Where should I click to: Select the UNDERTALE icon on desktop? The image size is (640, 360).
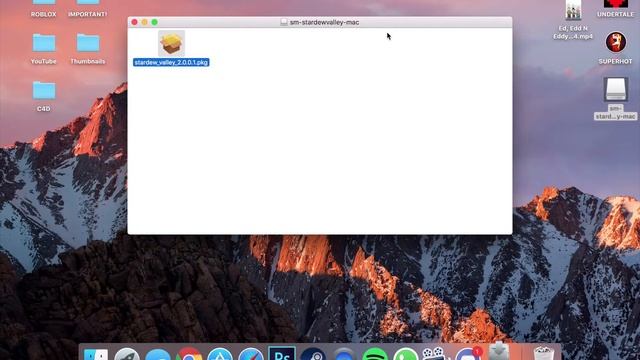[616, 4]
